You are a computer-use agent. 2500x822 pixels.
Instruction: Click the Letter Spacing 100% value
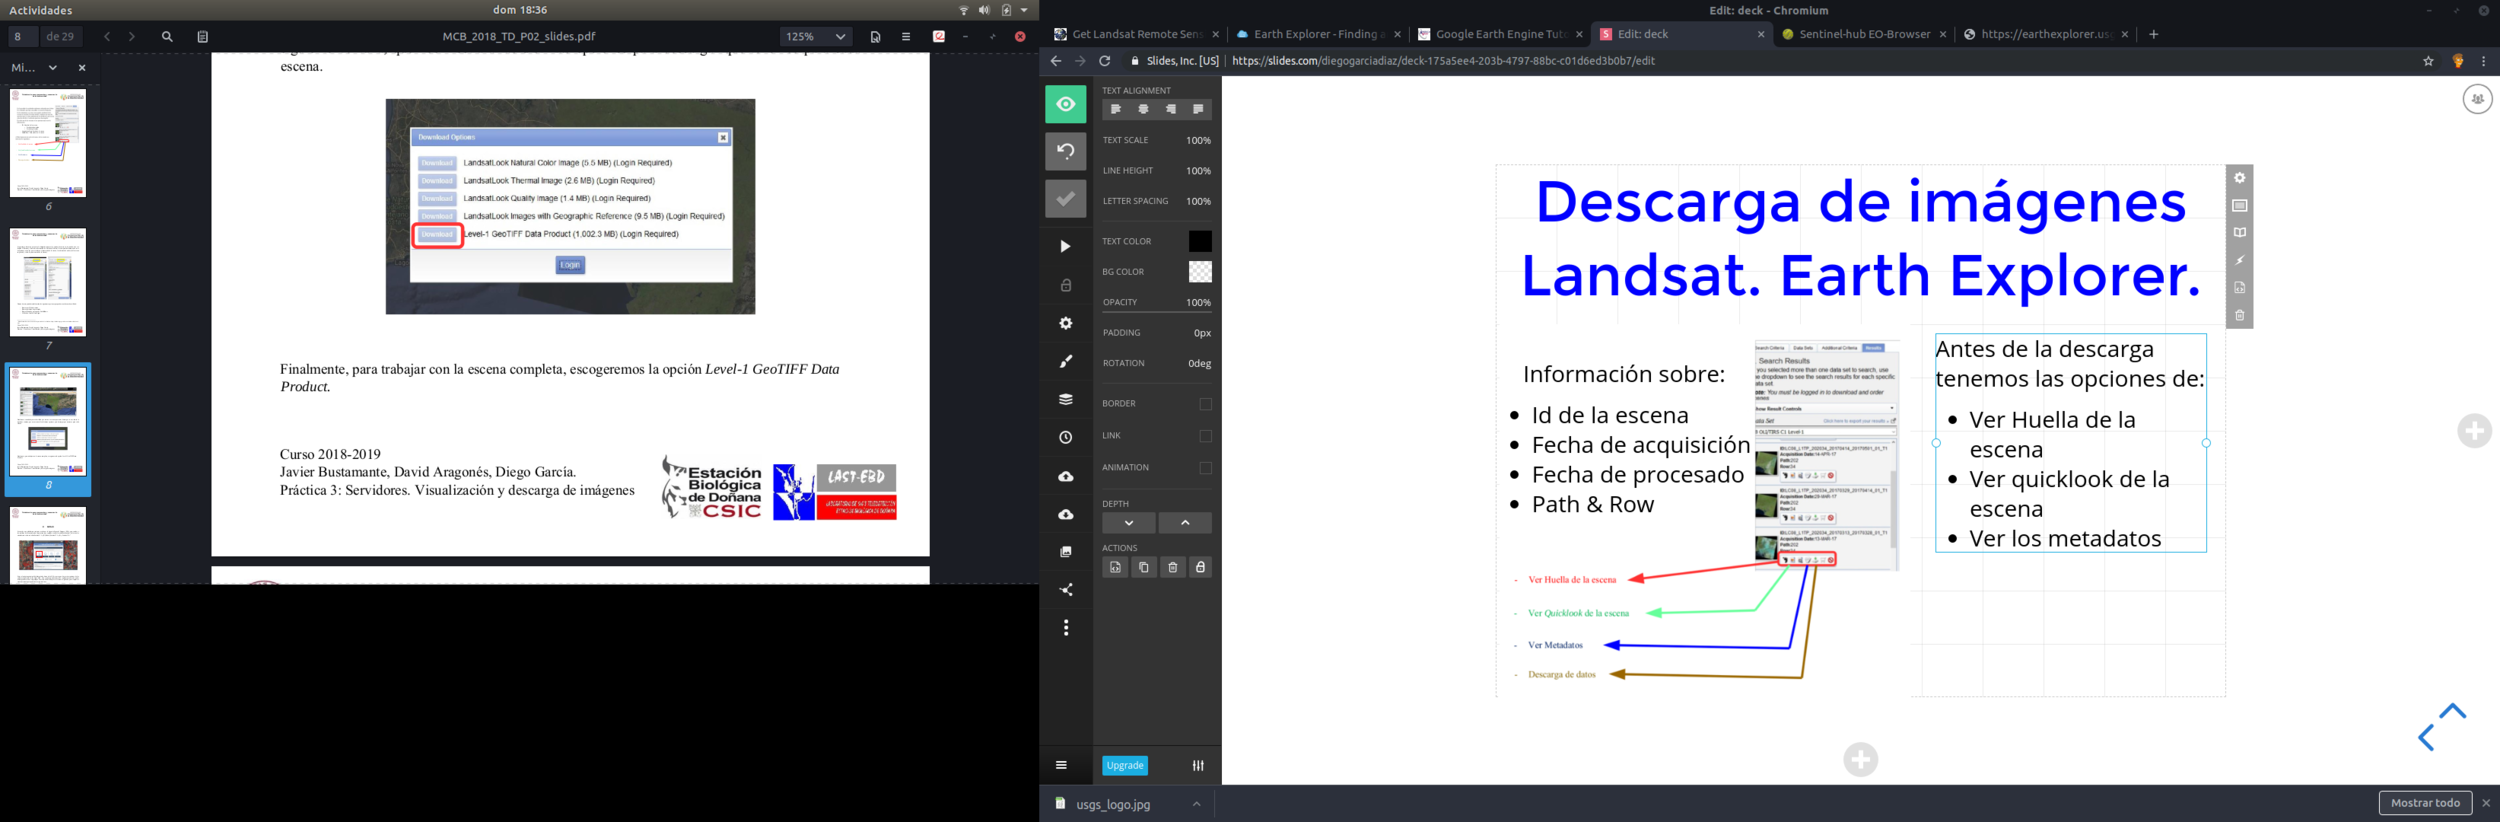click(x=1198, y=201)
